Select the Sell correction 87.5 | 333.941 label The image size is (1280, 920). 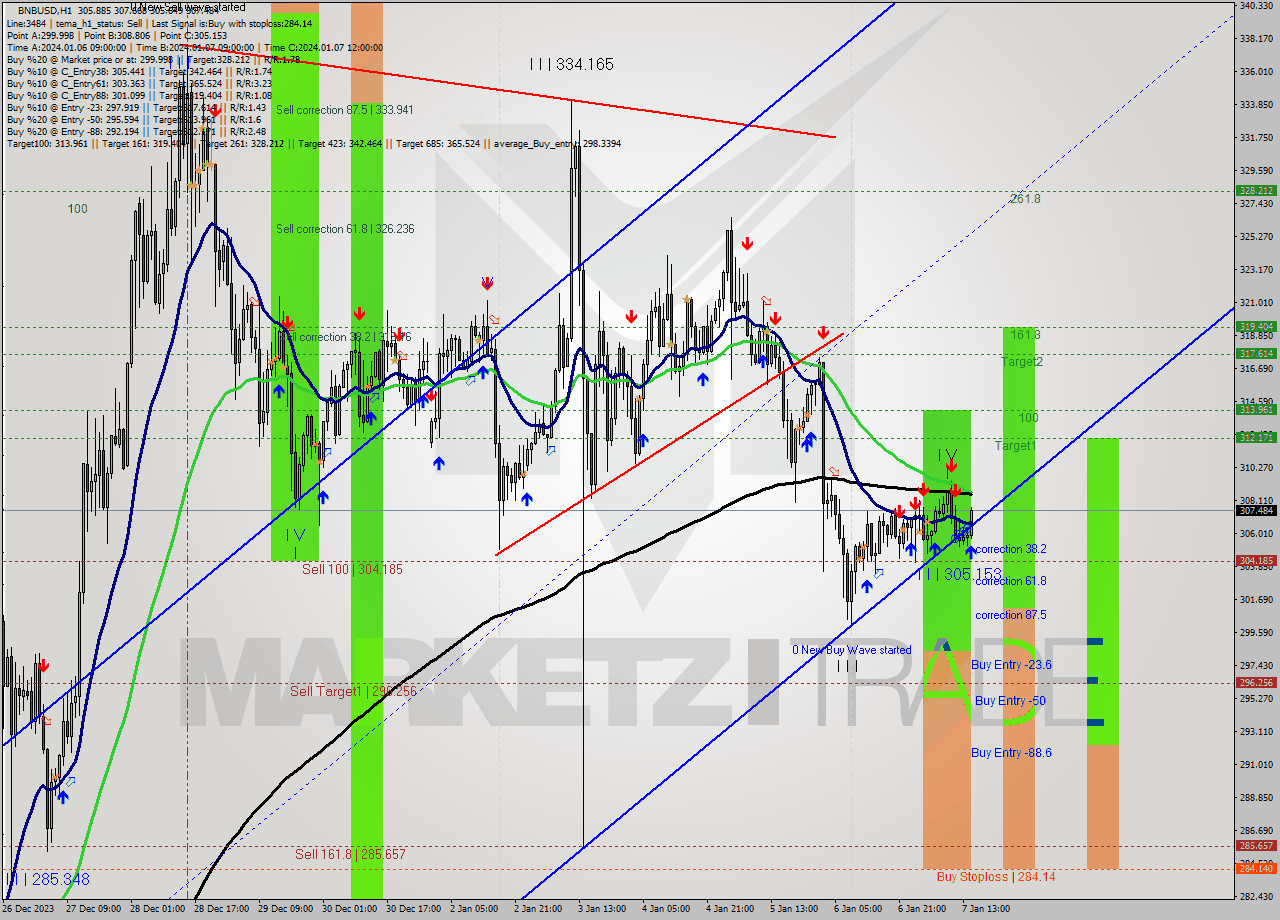click(344, 110)
